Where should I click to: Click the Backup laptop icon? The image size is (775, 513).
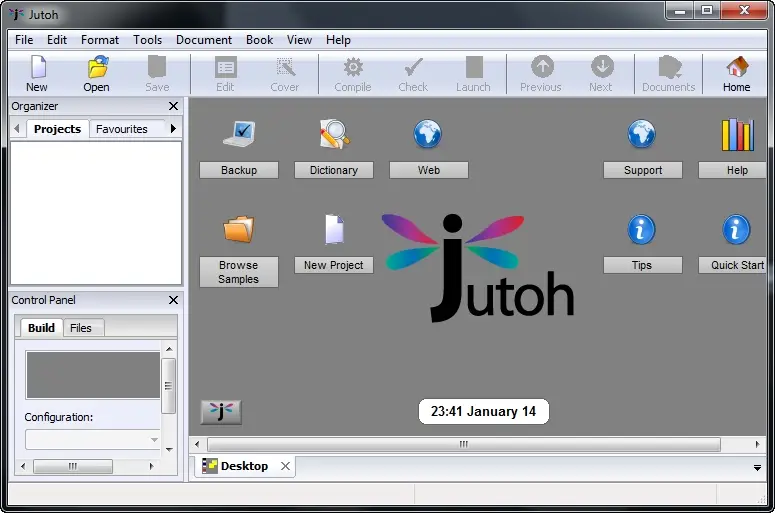point(239,134)
